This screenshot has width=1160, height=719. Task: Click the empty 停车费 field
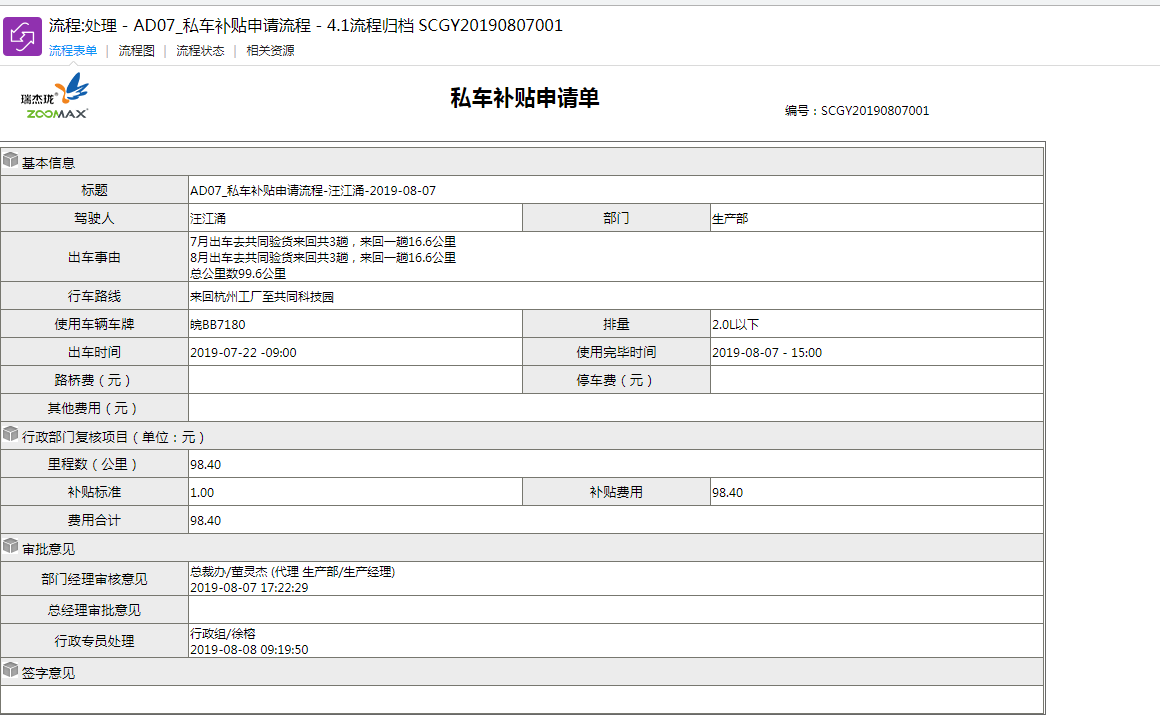(x=876, y=380)
